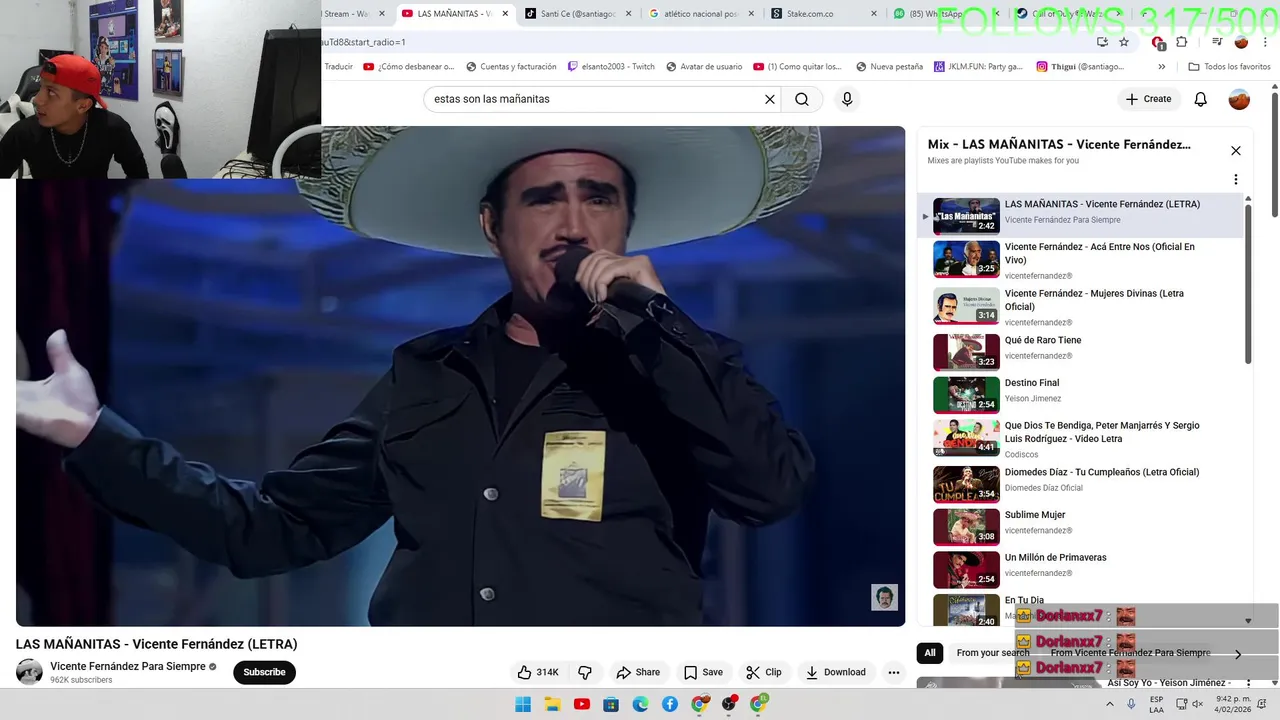
Task: Open the elsanto2003 - Twitch bookmark
Action: 611,67
